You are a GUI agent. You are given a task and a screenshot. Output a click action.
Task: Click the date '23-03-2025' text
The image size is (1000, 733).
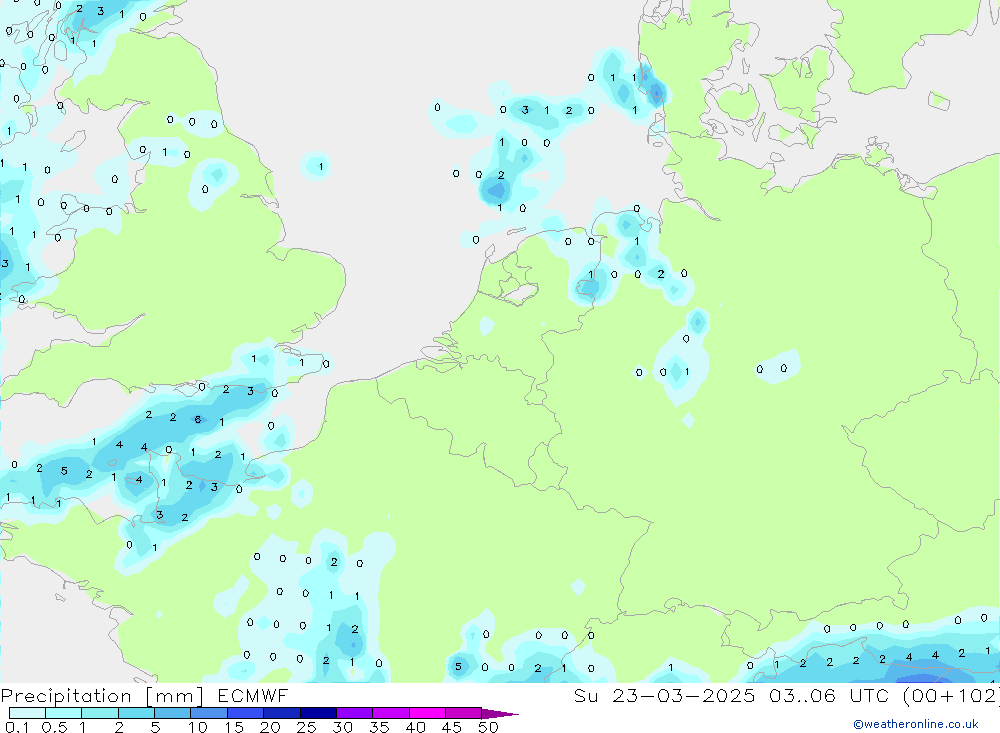[684, 695]
